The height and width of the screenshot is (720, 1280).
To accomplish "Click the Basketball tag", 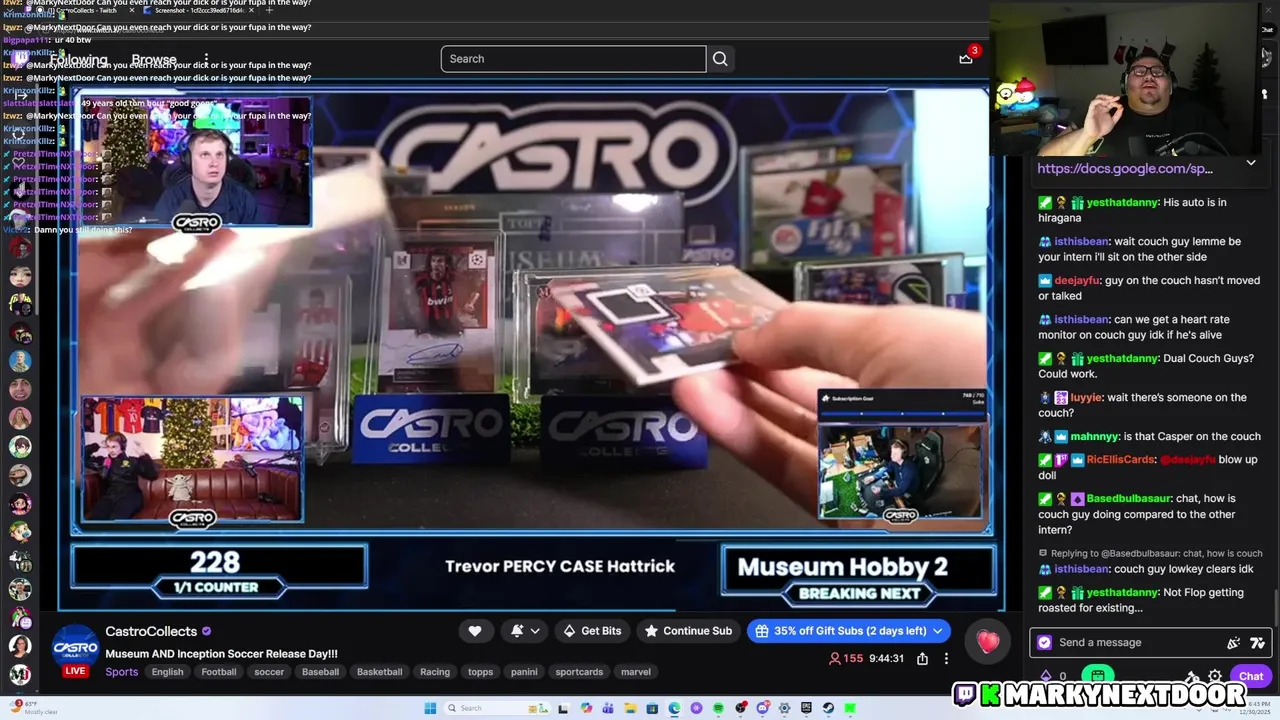I will pos(380,672).
